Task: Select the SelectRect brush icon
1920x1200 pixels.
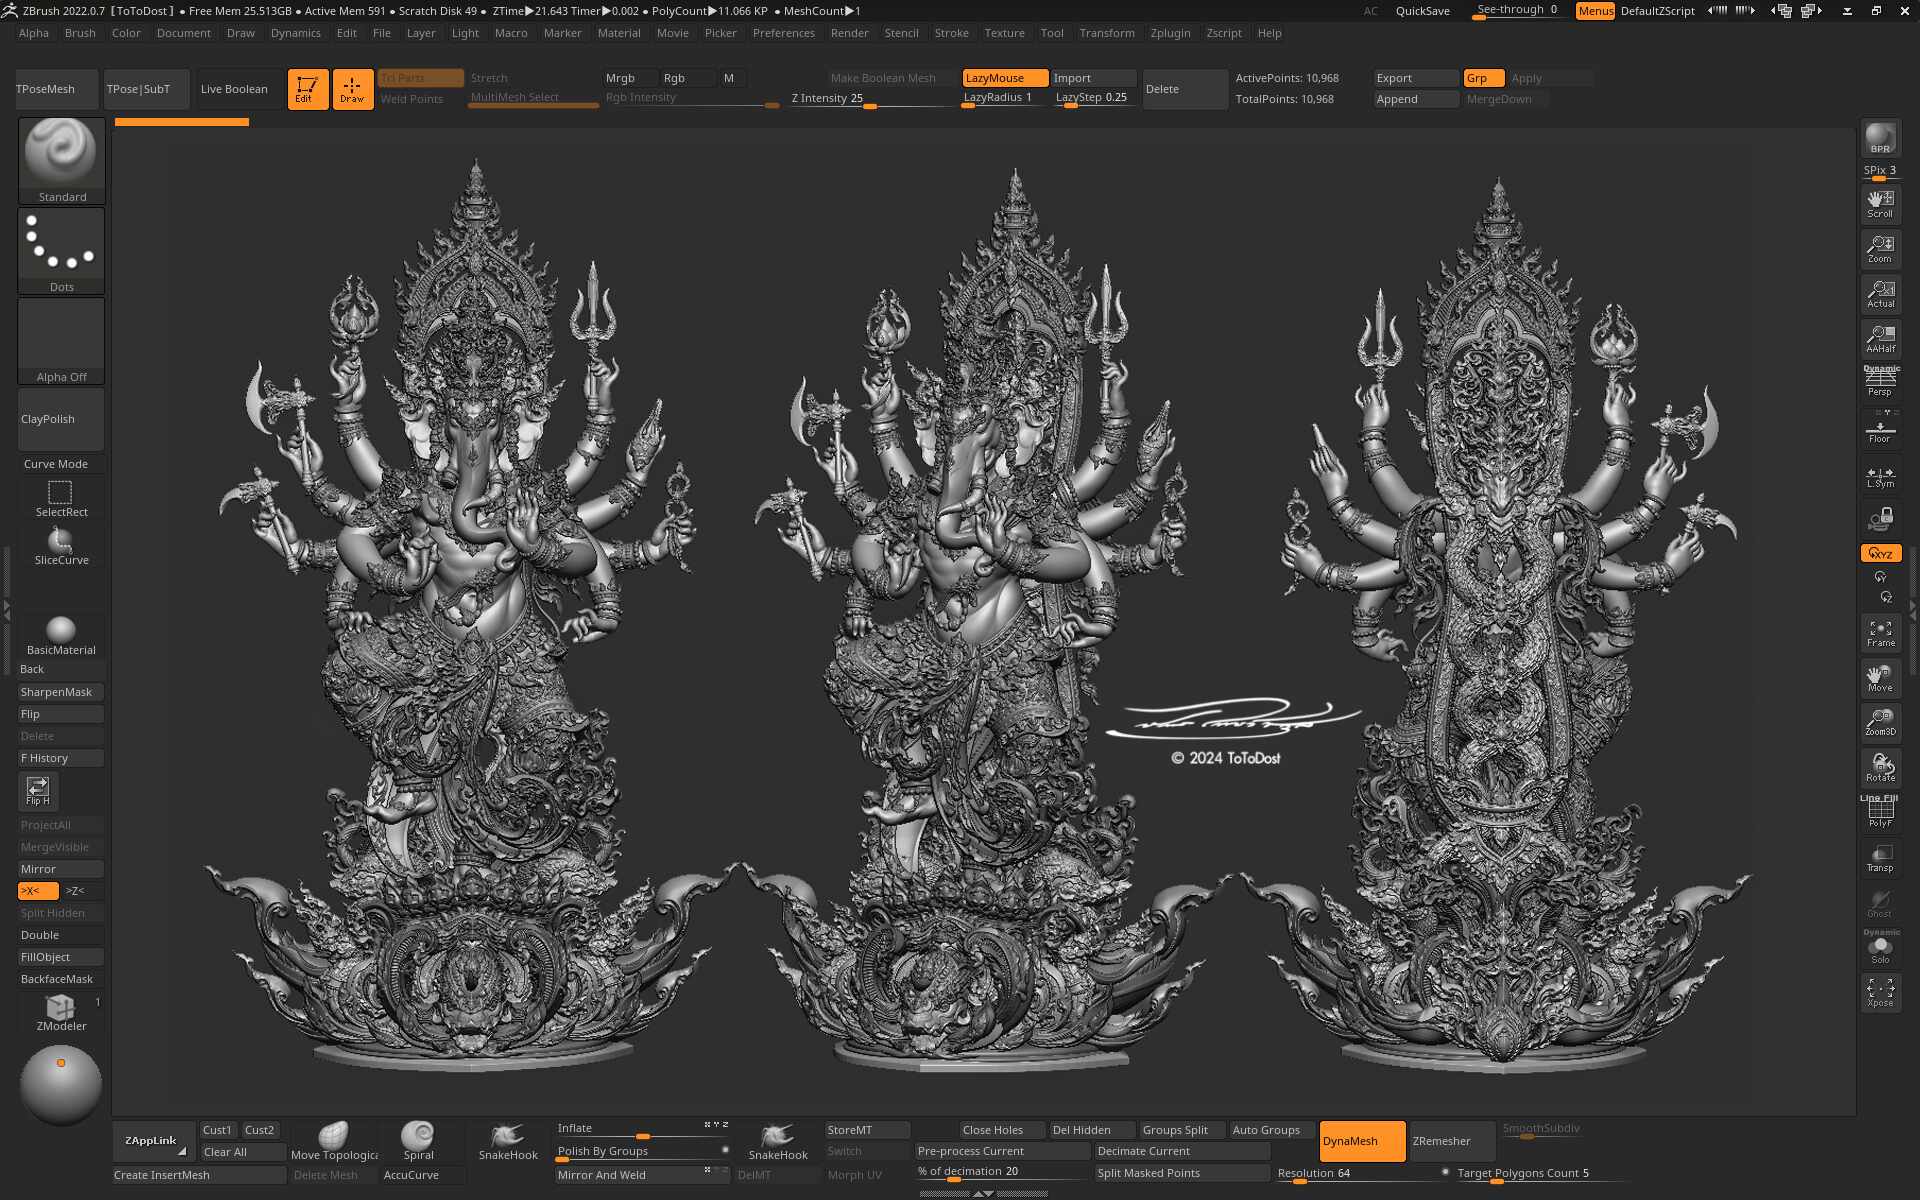Action: pos(61,498)
